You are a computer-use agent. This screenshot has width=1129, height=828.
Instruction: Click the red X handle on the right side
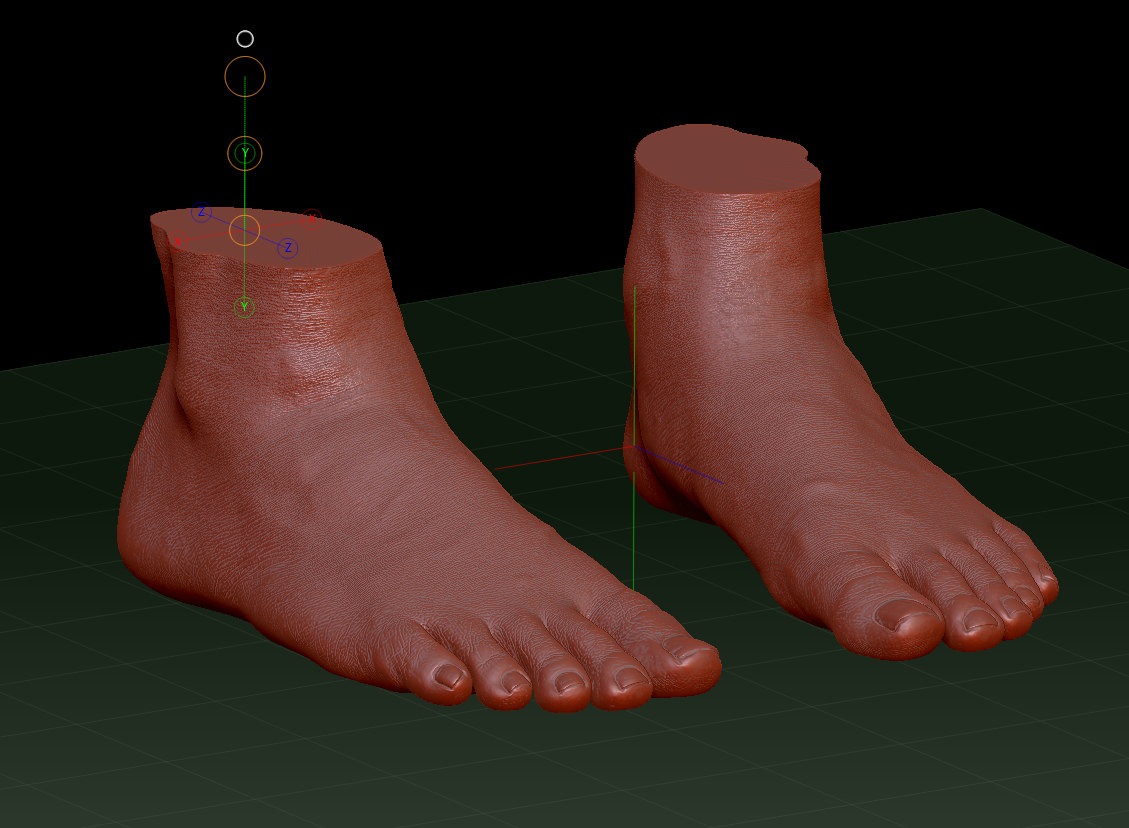[312, 218]
